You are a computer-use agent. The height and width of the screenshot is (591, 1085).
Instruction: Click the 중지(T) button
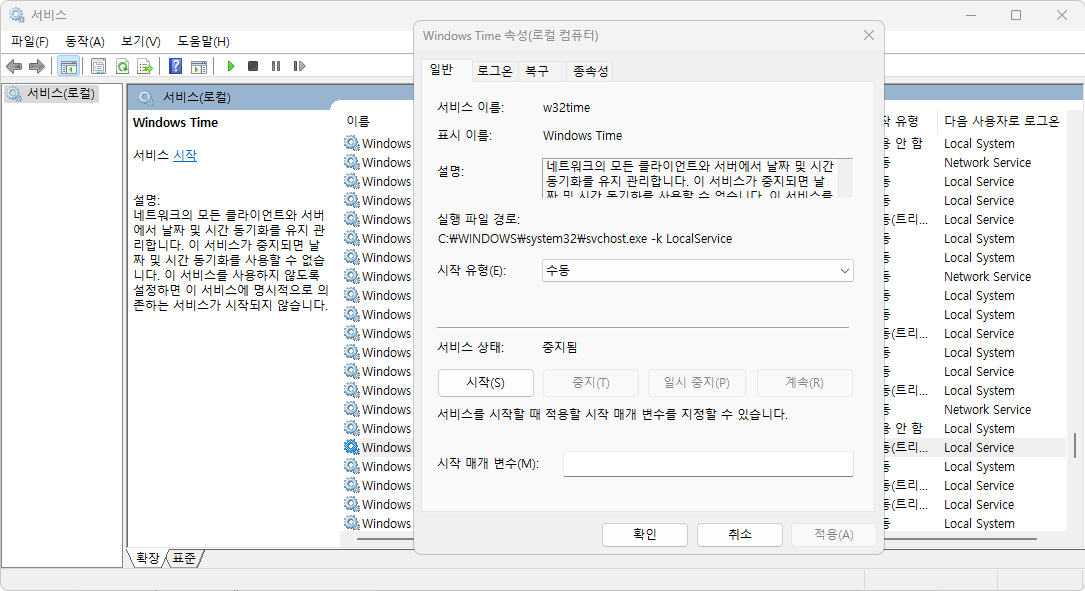591,383
